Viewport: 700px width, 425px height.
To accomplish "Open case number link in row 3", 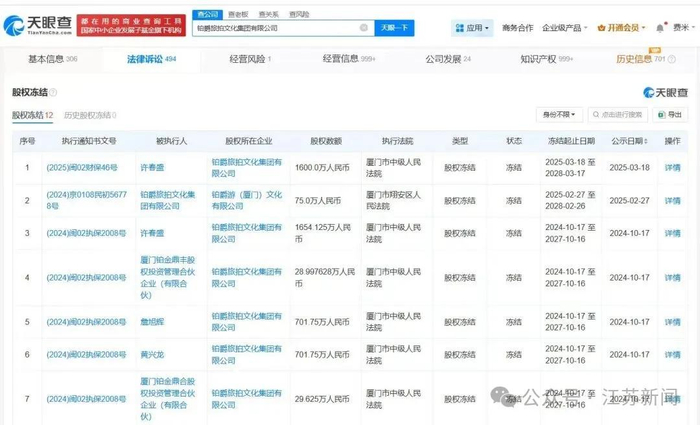I will tap(86, 233).
